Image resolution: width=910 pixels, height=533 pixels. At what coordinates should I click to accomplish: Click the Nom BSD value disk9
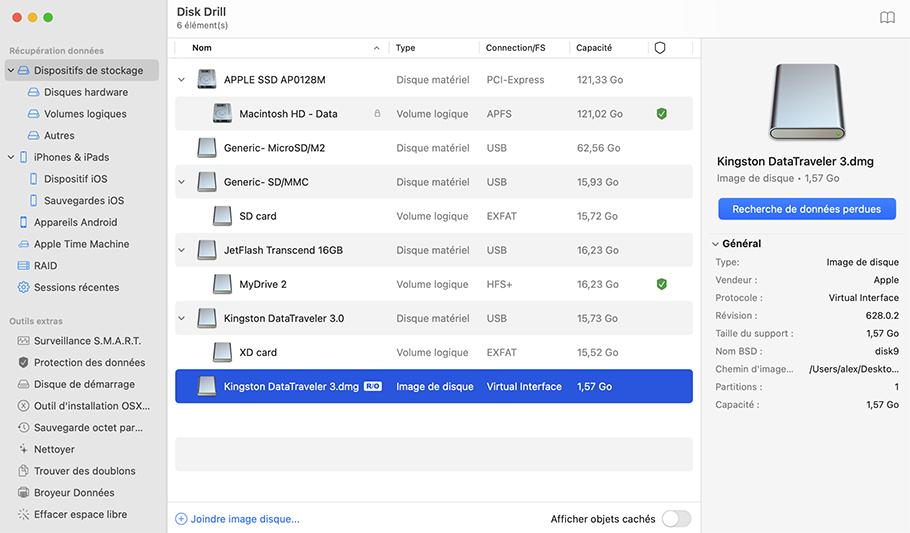point(887,351)
